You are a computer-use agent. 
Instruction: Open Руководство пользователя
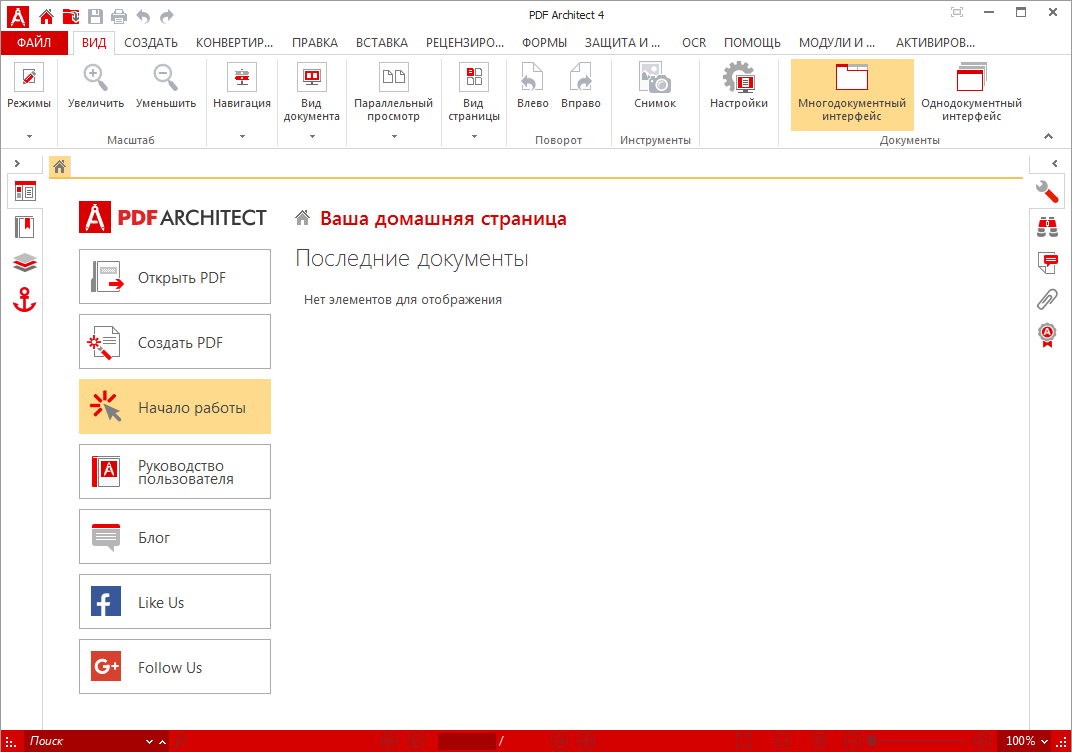[174, 471]
